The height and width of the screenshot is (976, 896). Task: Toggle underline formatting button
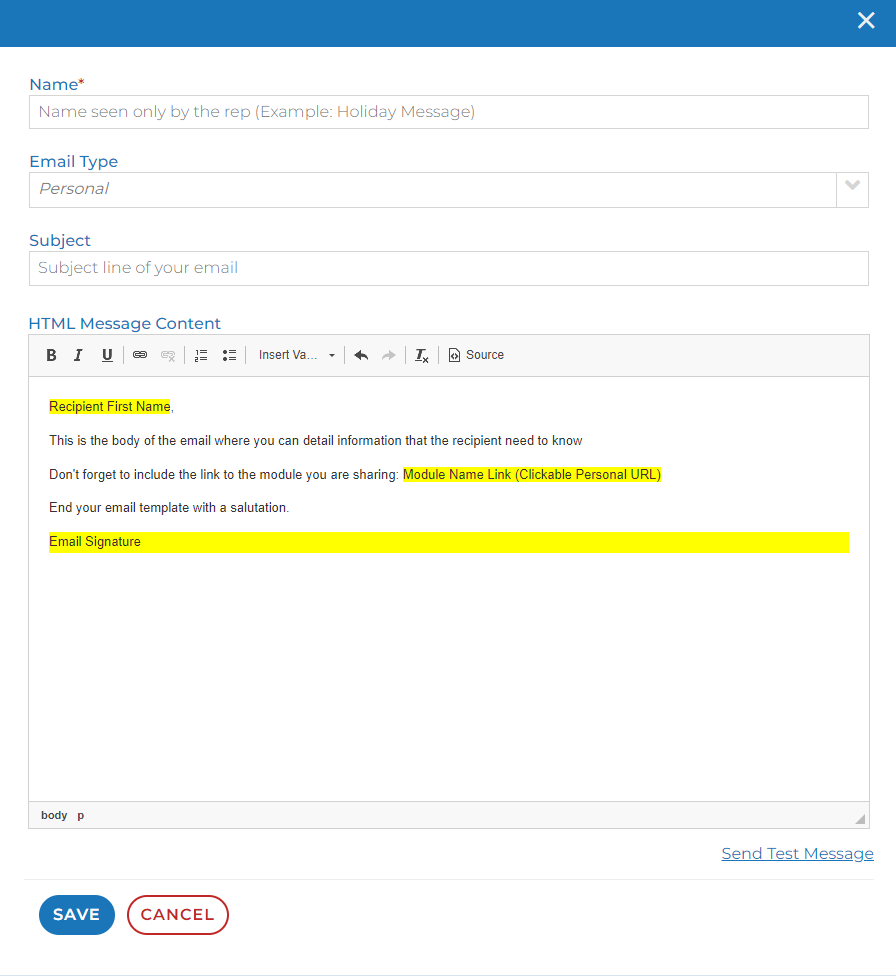point(107,355)
